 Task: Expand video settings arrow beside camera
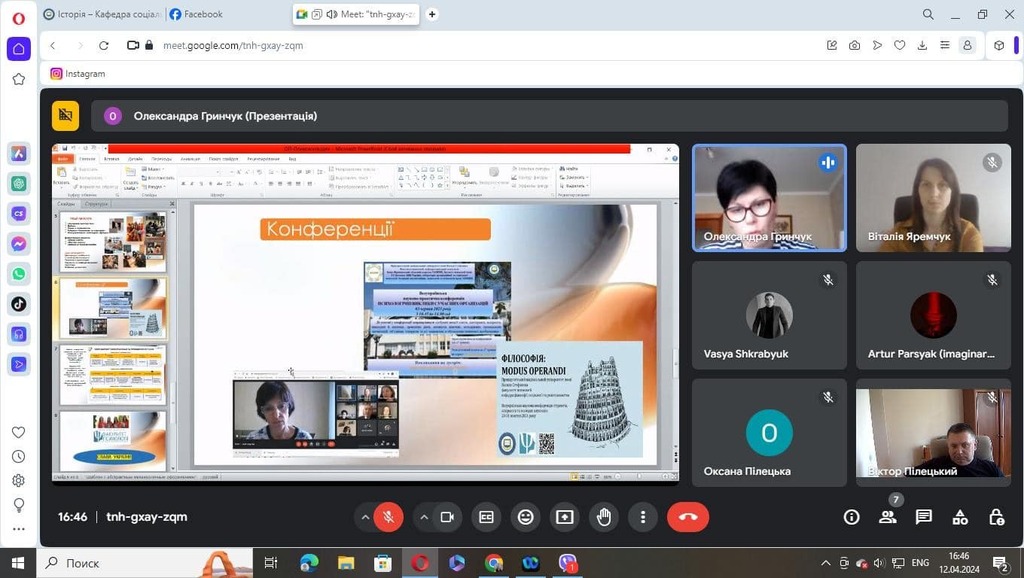[423, 517]
